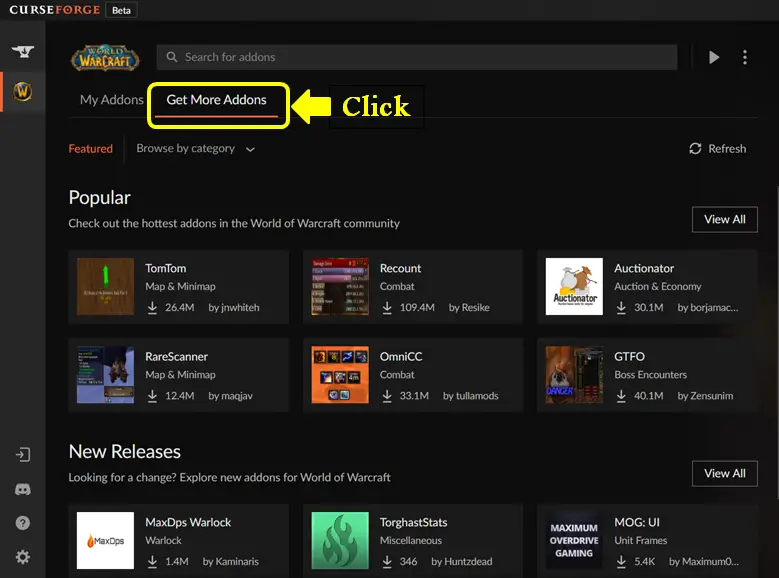
Task: Open the OmniCC addon title
Action: [x=401, y=357]
